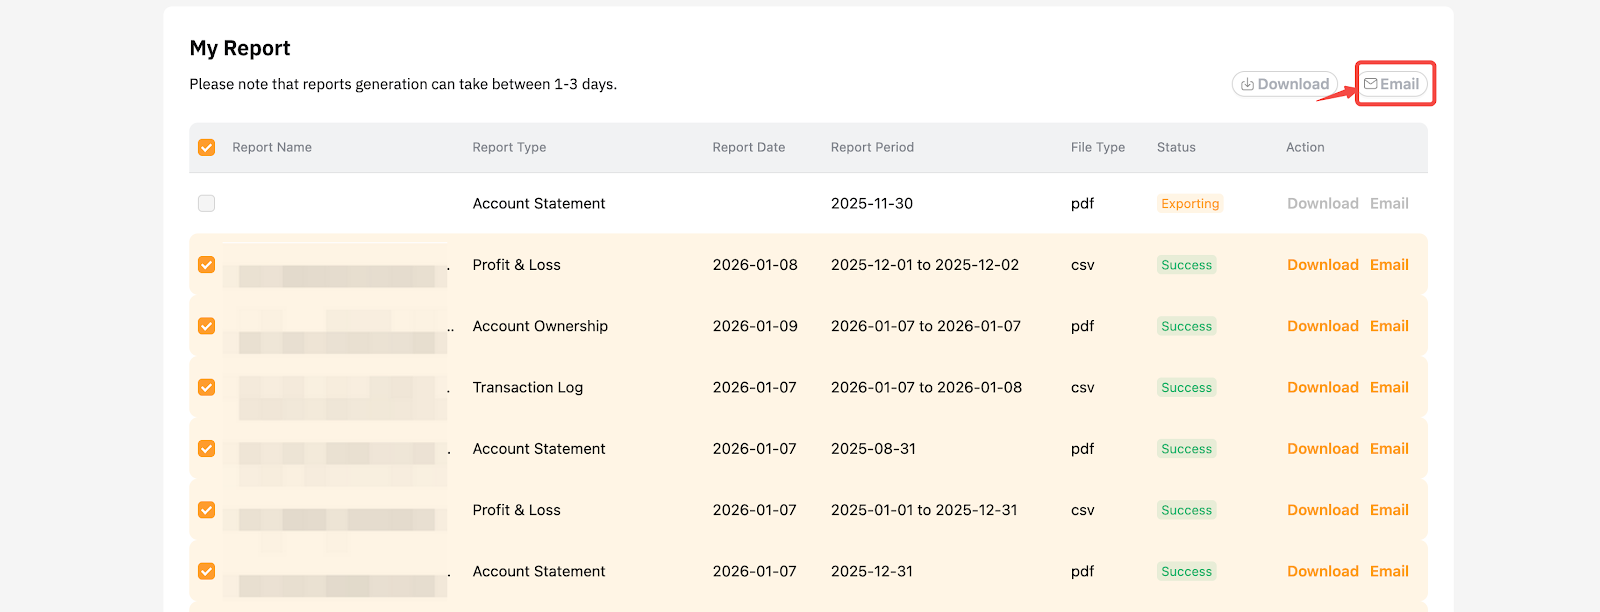Viewport: 1600px width, 612px height.
Task: Click the Exporting status badge
Action: 1190,203
